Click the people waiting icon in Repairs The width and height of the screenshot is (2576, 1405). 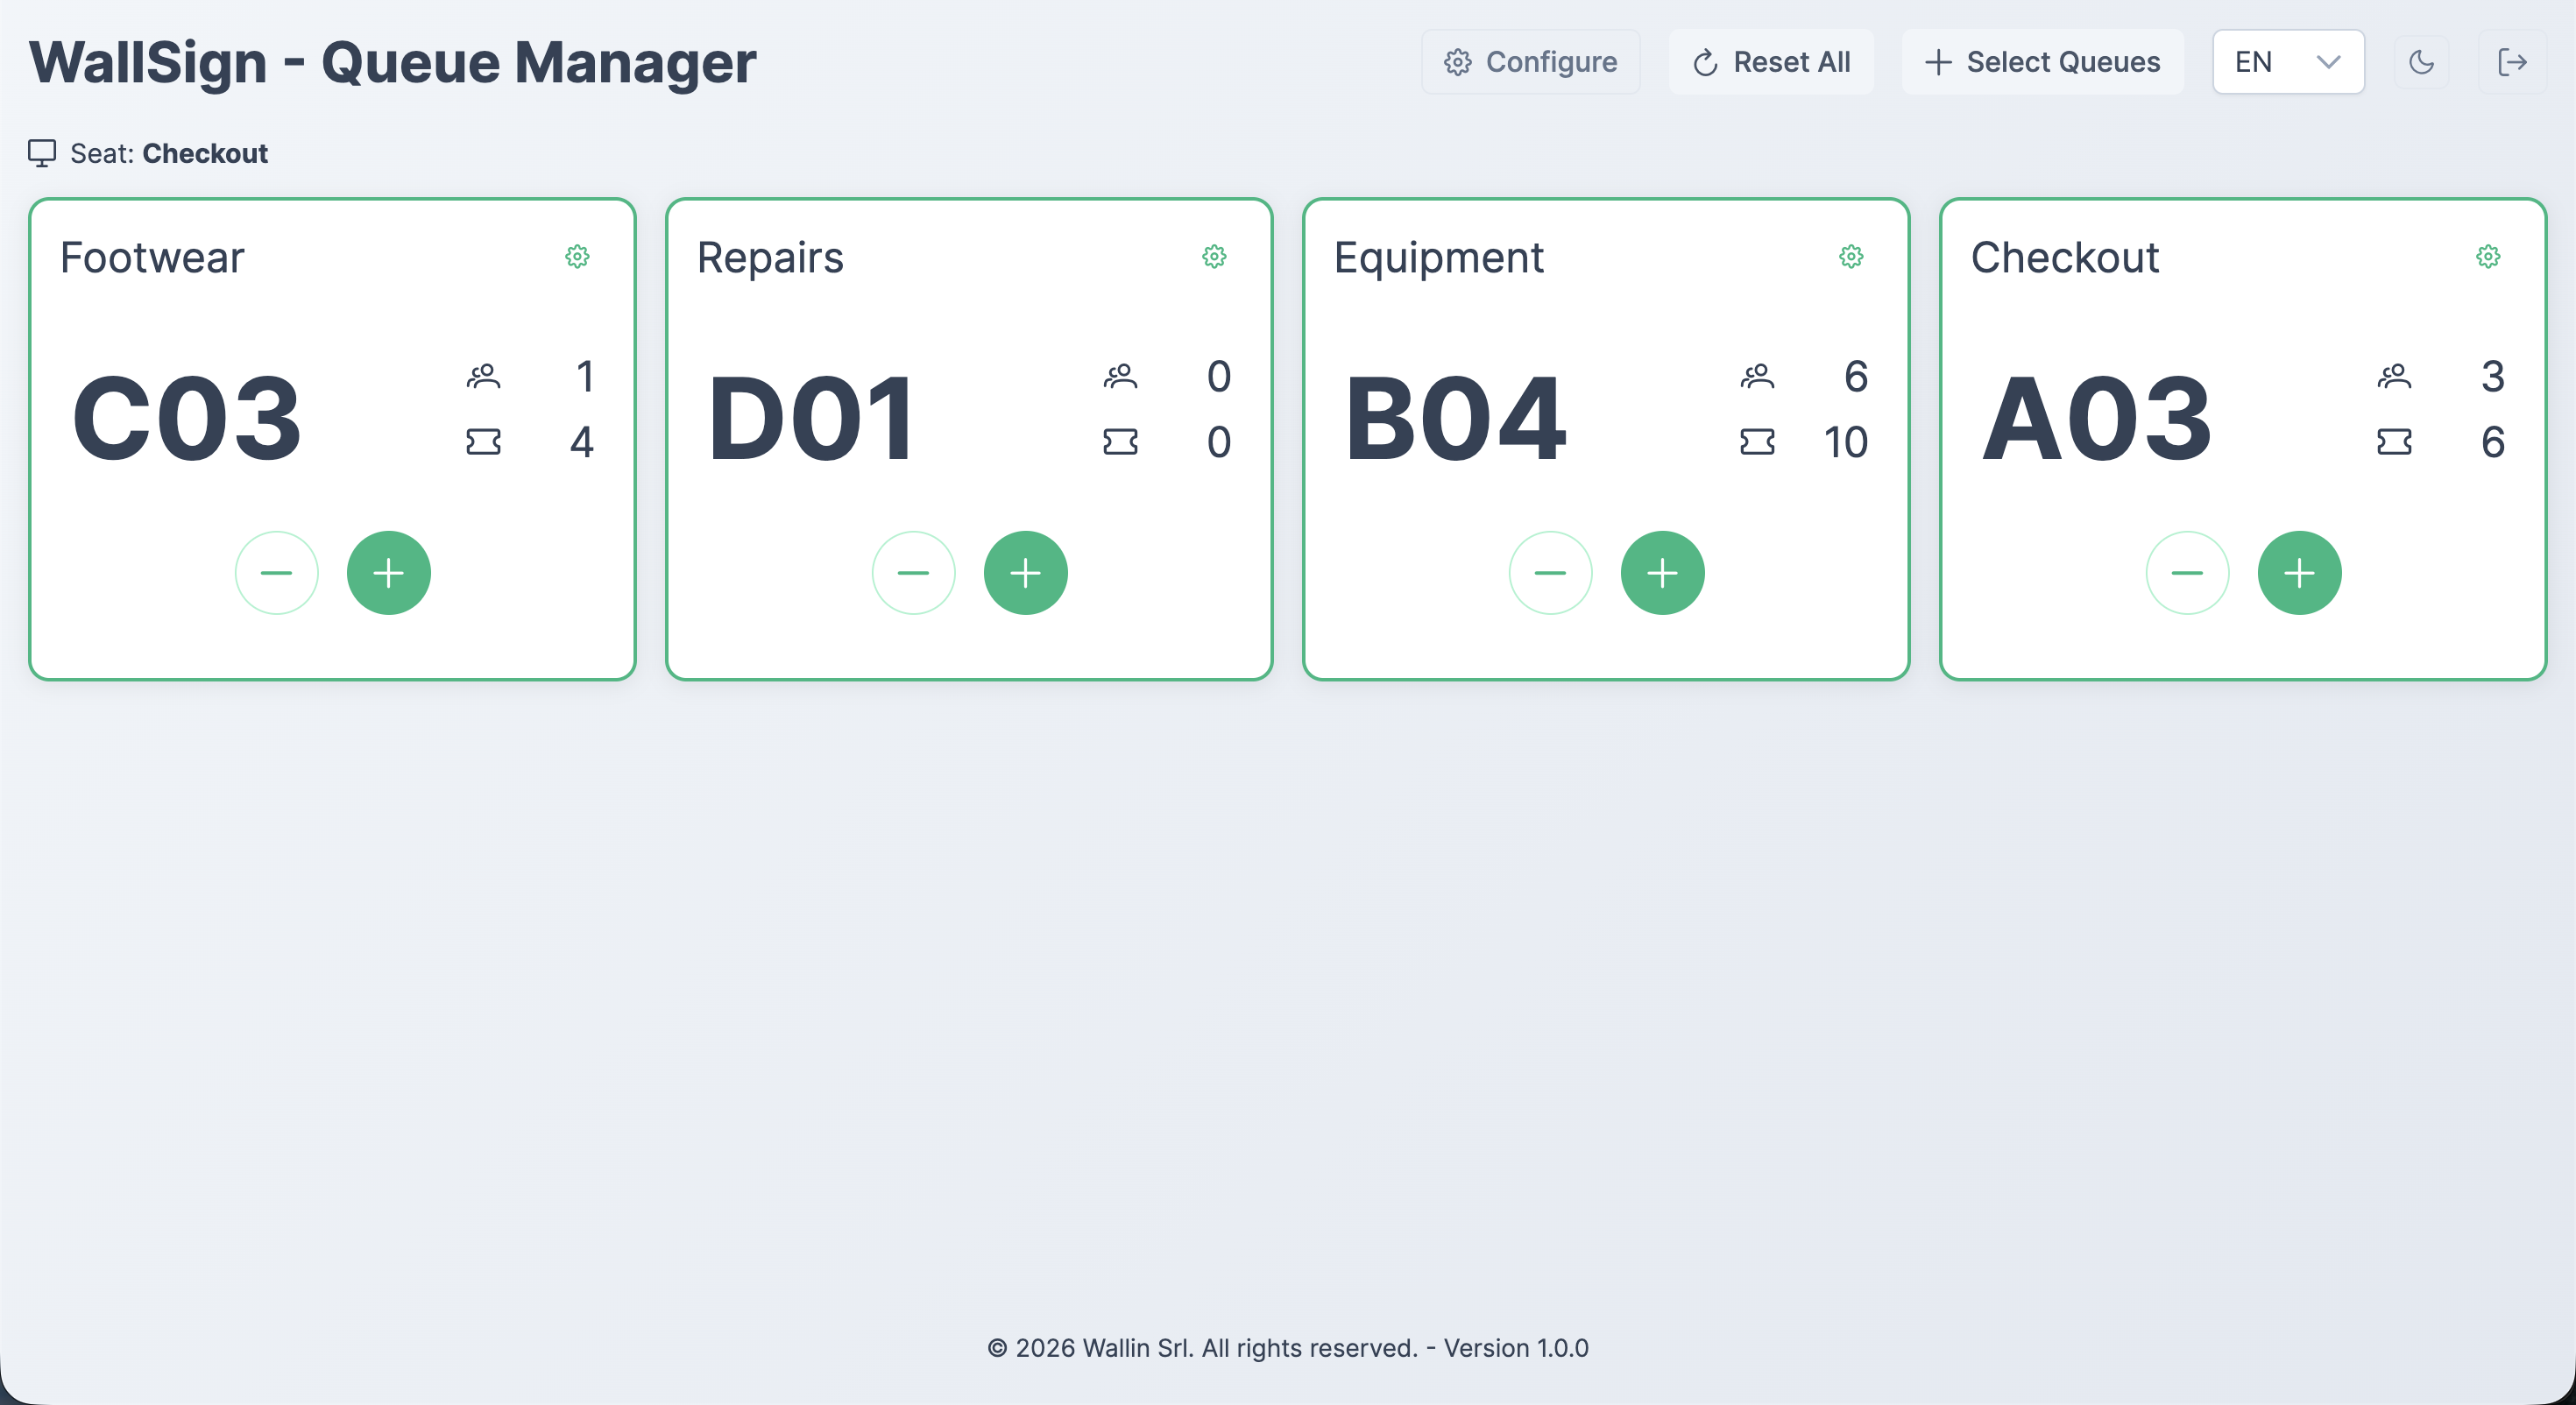coord(1121,377)
